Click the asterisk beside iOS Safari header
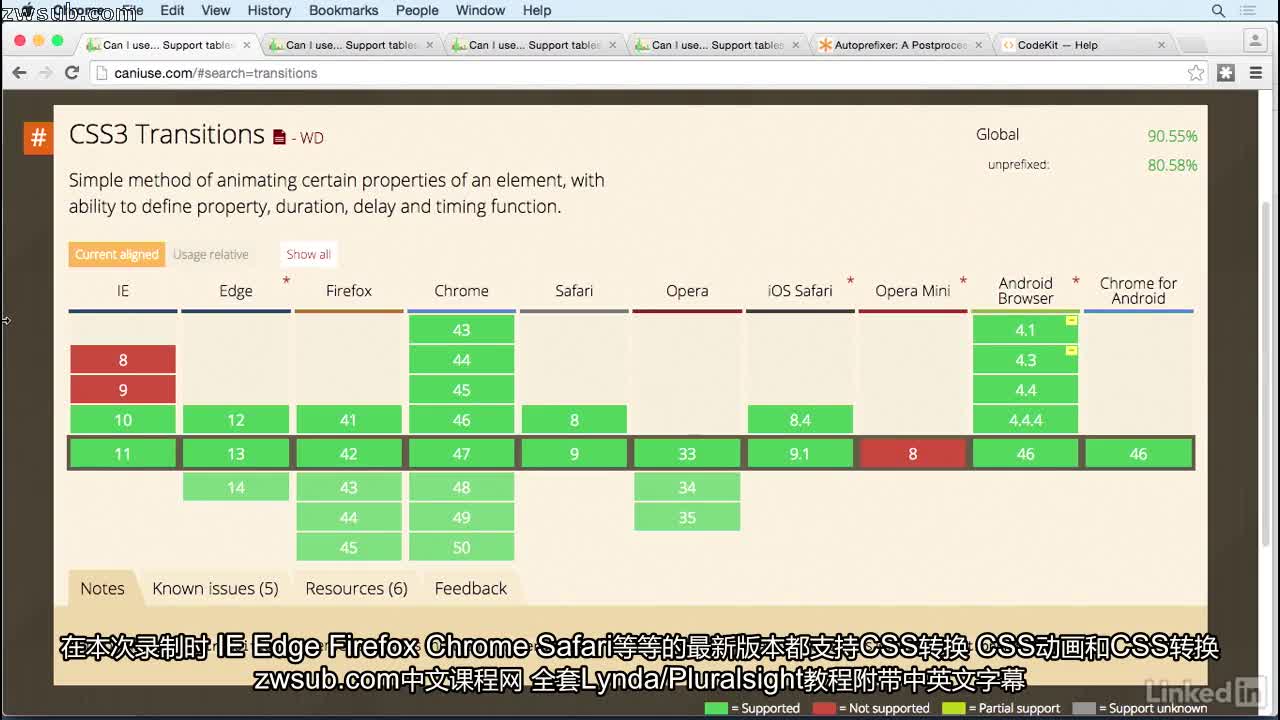The width and height of the screenshot is (1280, 720). 850,281
